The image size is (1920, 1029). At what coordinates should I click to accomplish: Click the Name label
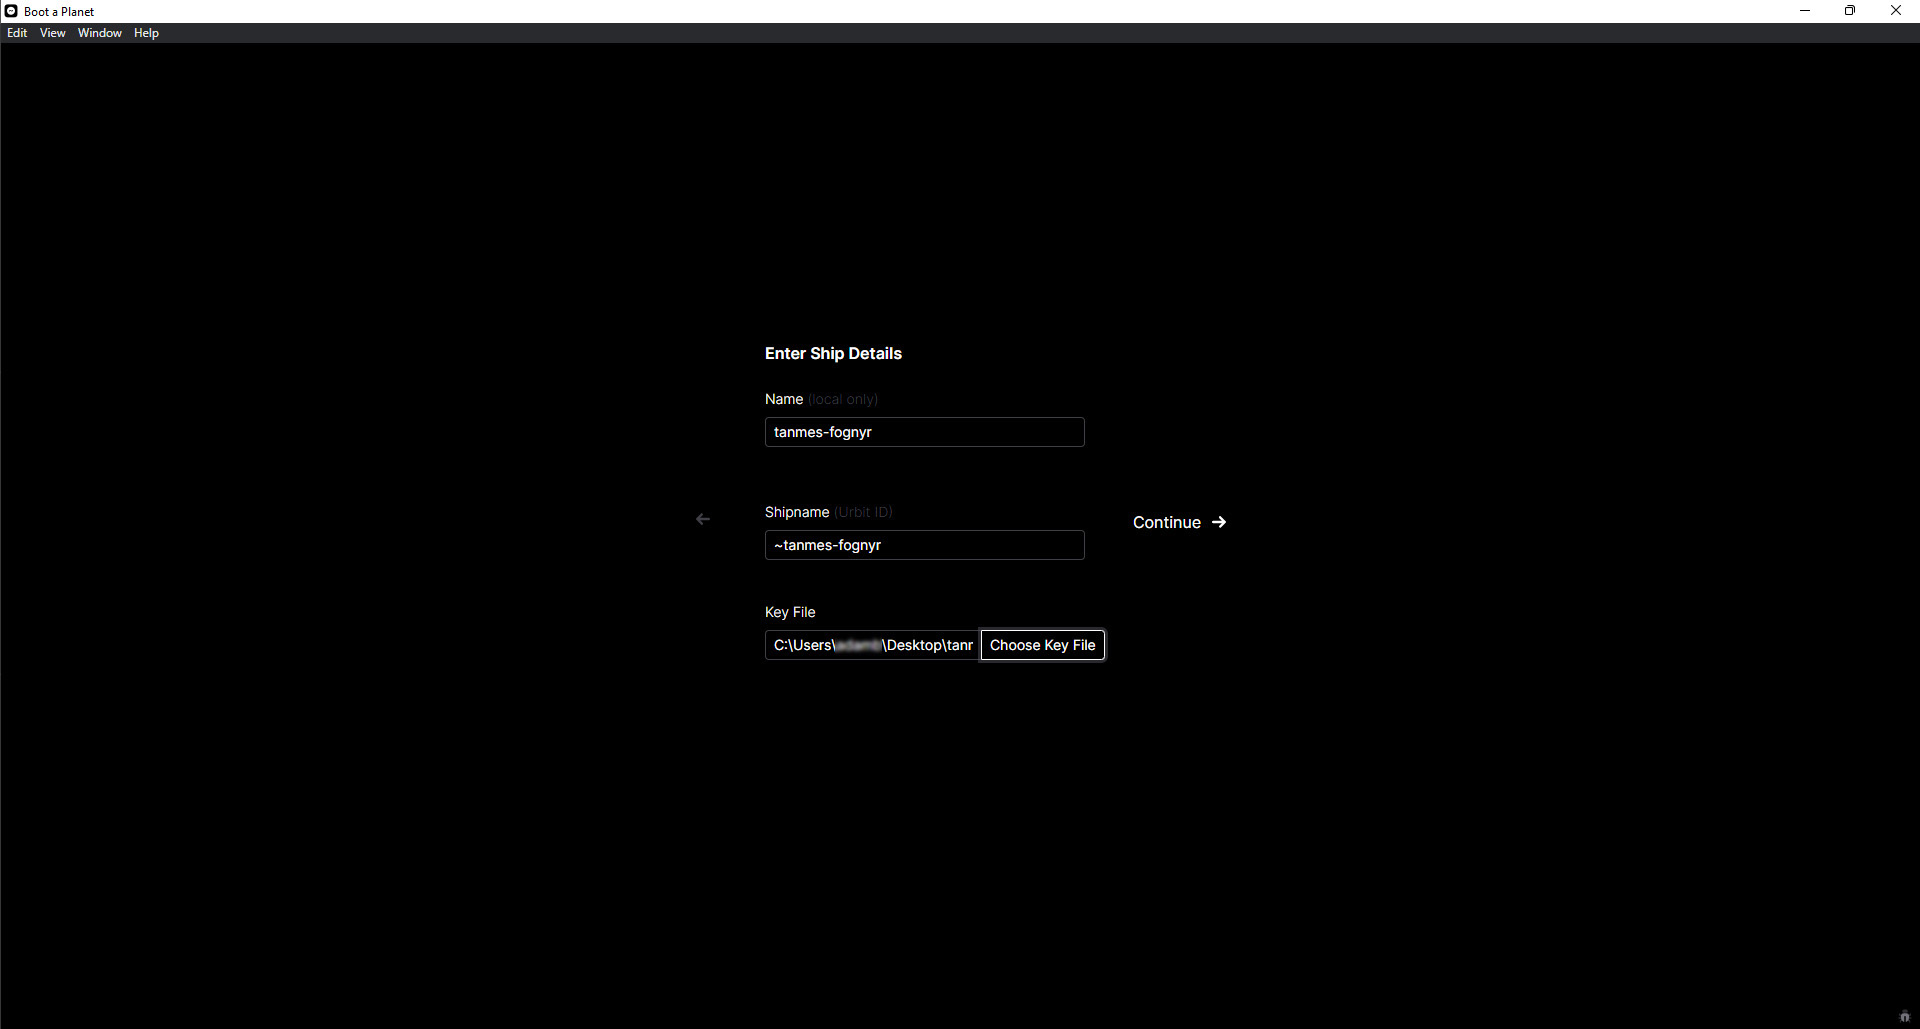784,399
